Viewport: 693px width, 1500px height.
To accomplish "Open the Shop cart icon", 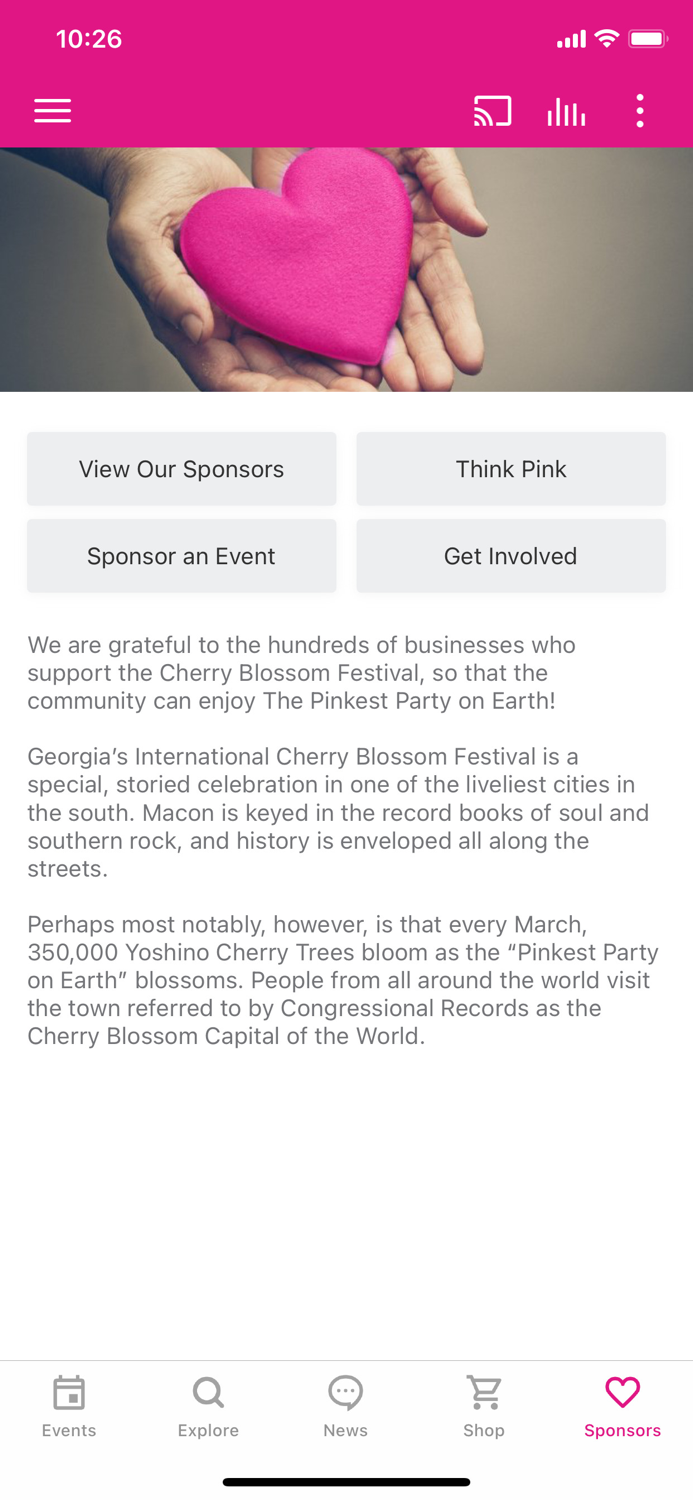I will (x=484, y=1392).
